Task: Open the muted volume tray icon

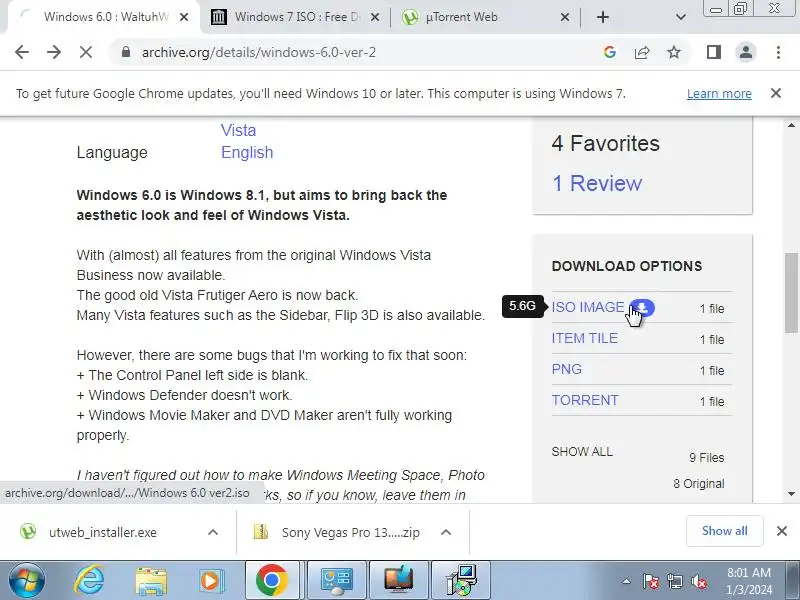Action: point(698,581)
